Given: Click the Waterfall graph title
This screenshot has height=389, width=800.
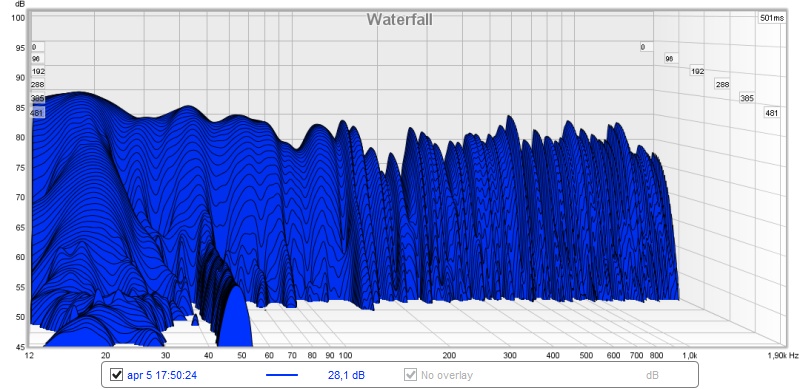Looking at the screenshot, I should tap(400, 19).
